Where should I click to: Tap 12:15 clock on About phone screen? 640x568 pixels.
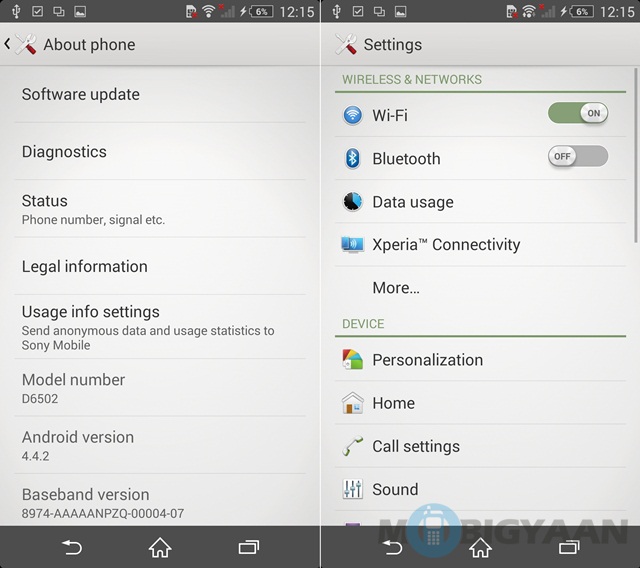297,11
